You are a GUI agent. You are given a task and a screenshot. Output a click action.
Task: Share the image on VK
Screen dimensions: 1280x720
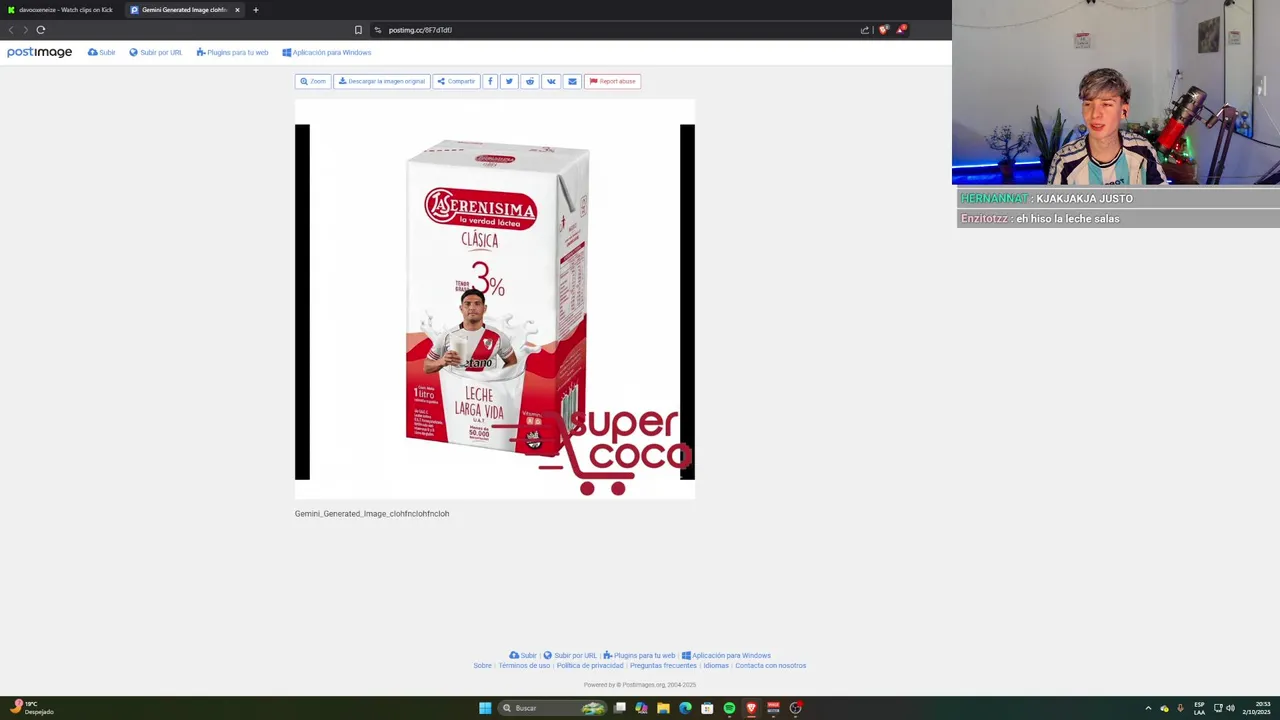coord(551,81)
